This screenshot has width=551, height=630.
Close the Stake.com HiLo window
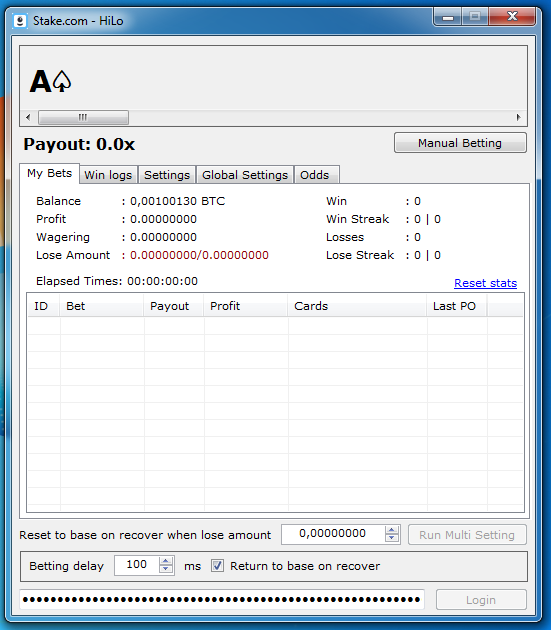tap(512, 16)
